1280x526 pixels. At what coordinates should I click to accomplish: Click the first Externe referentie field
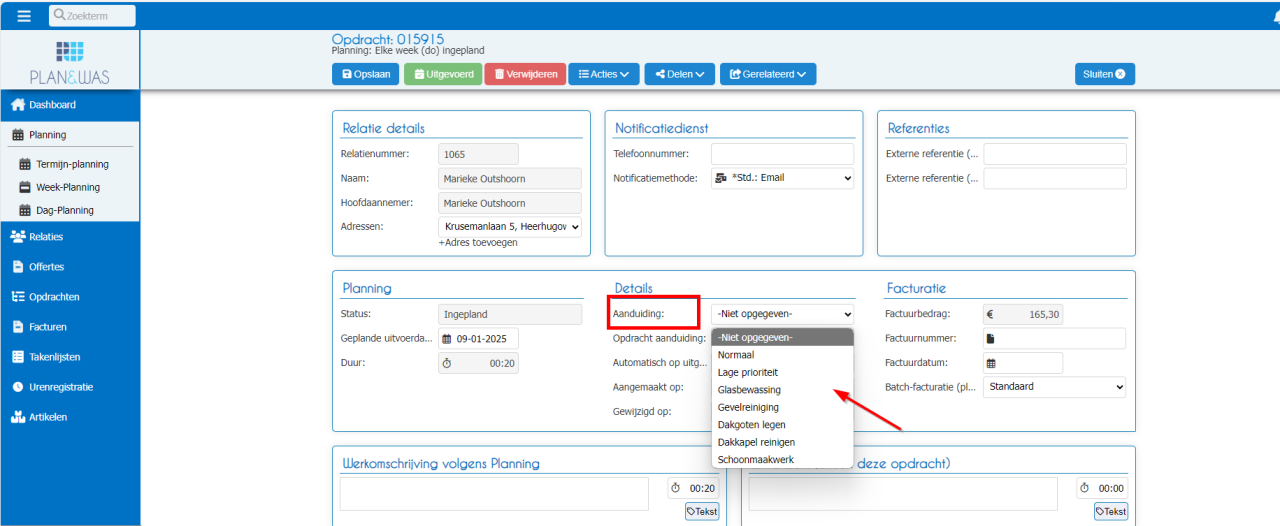pyautogui.click(x=1055, y=154)
